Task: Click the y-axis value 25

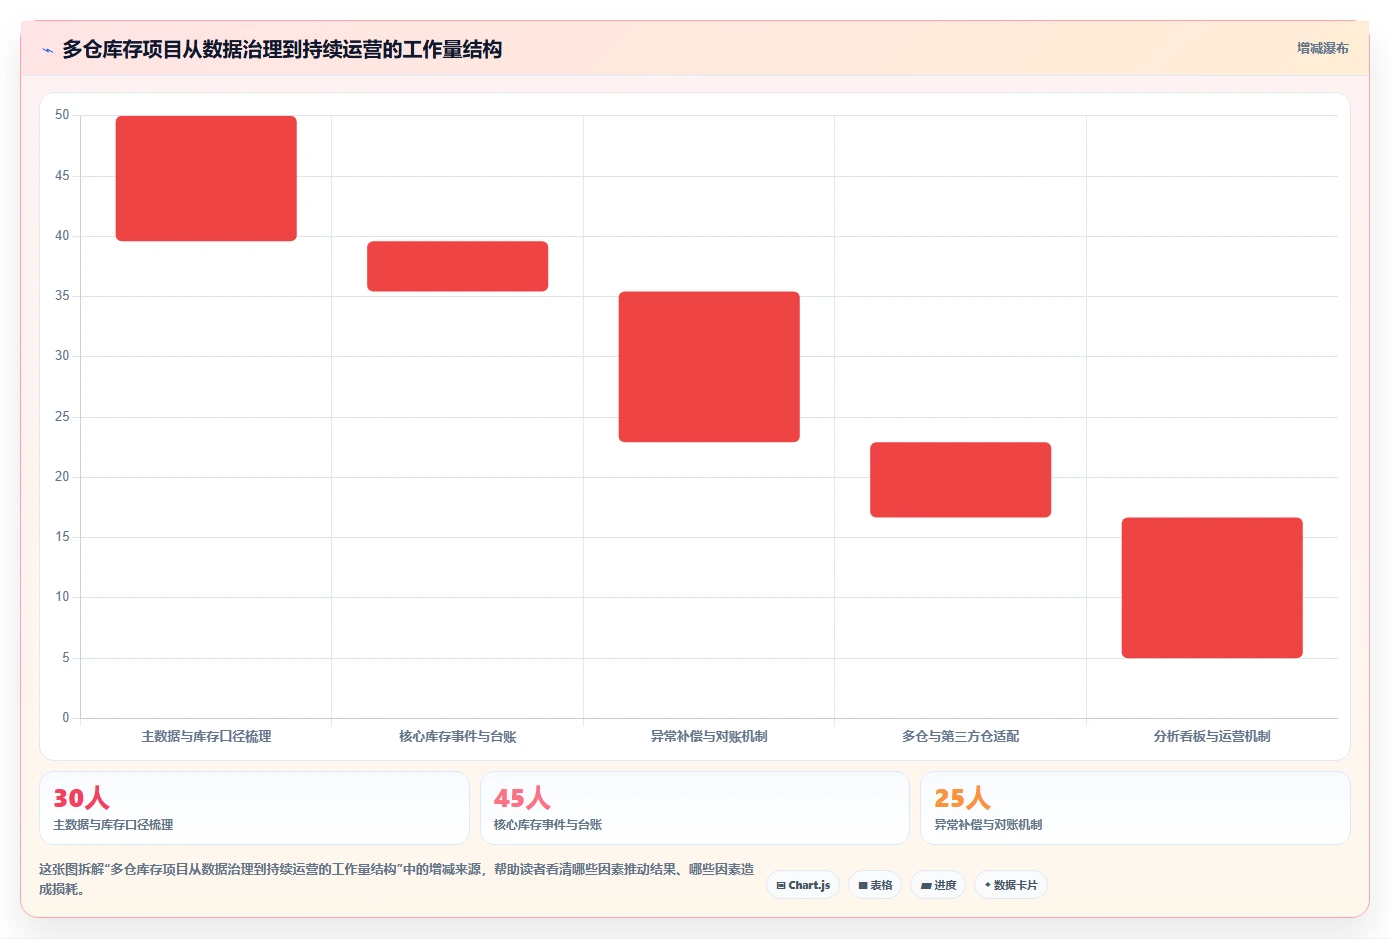Action: pyautogui.click(x=62, y=416)
